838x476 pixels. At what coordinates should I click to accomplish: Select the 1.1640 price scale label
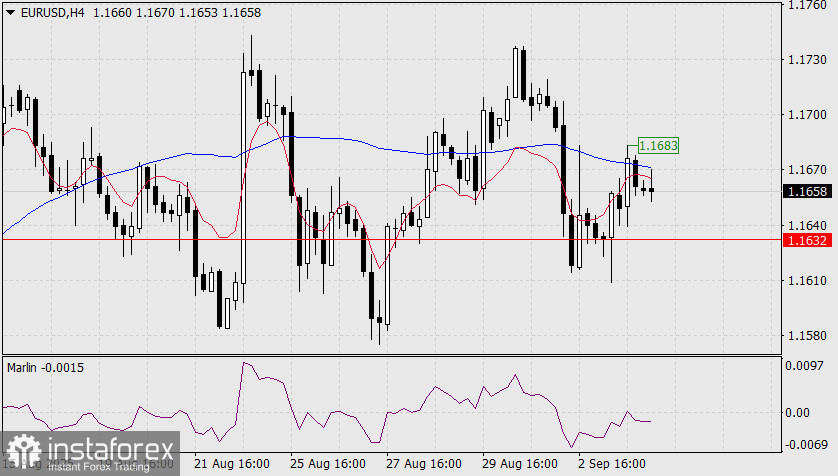[807, 225]
